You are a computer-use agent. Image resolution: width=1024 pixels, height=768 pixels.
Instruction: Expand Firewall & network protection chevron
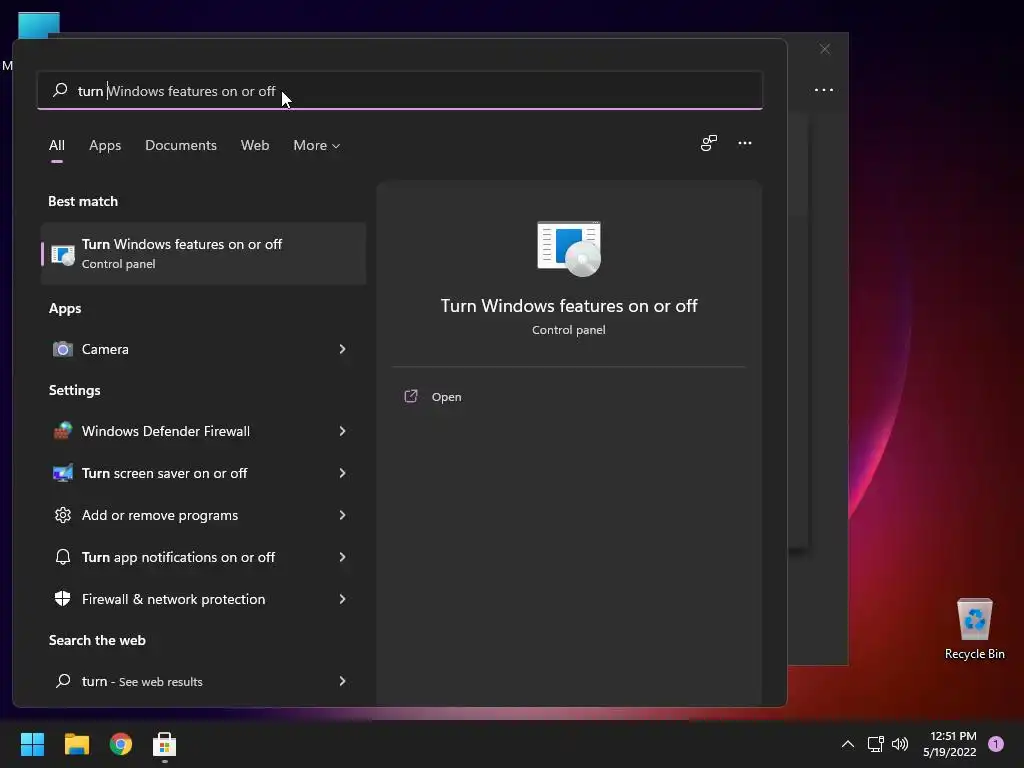tap(342, 599)
